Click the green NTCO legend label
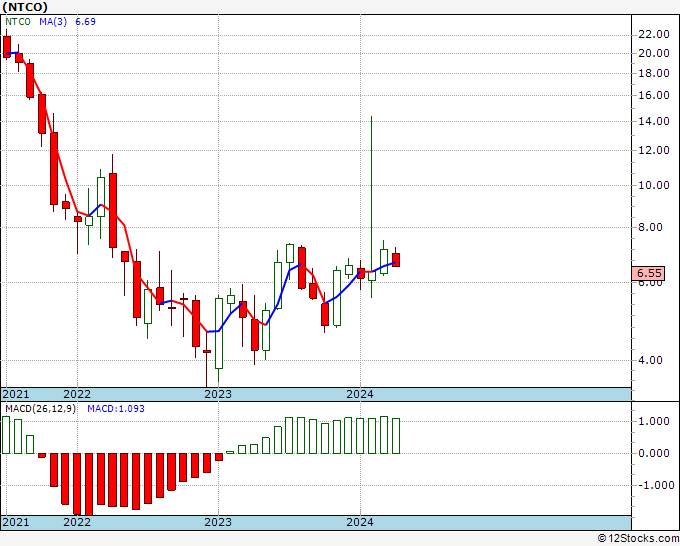Image resolution: width=680 pixels, height=546 pixels. [18, 22]
